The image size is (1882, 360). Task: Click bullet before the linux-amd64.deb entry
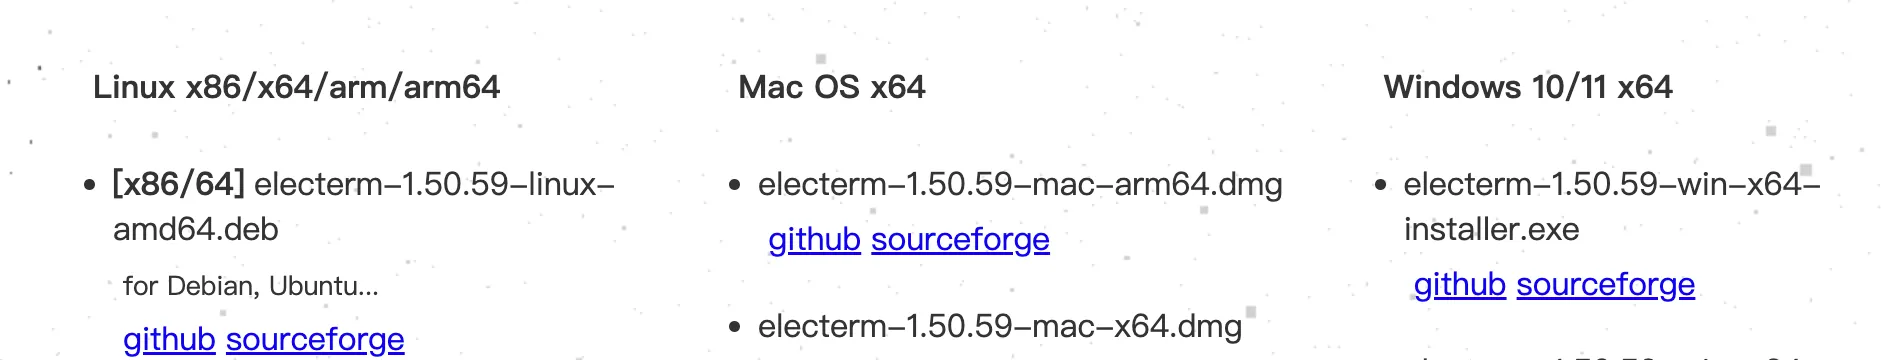[90, 185]
